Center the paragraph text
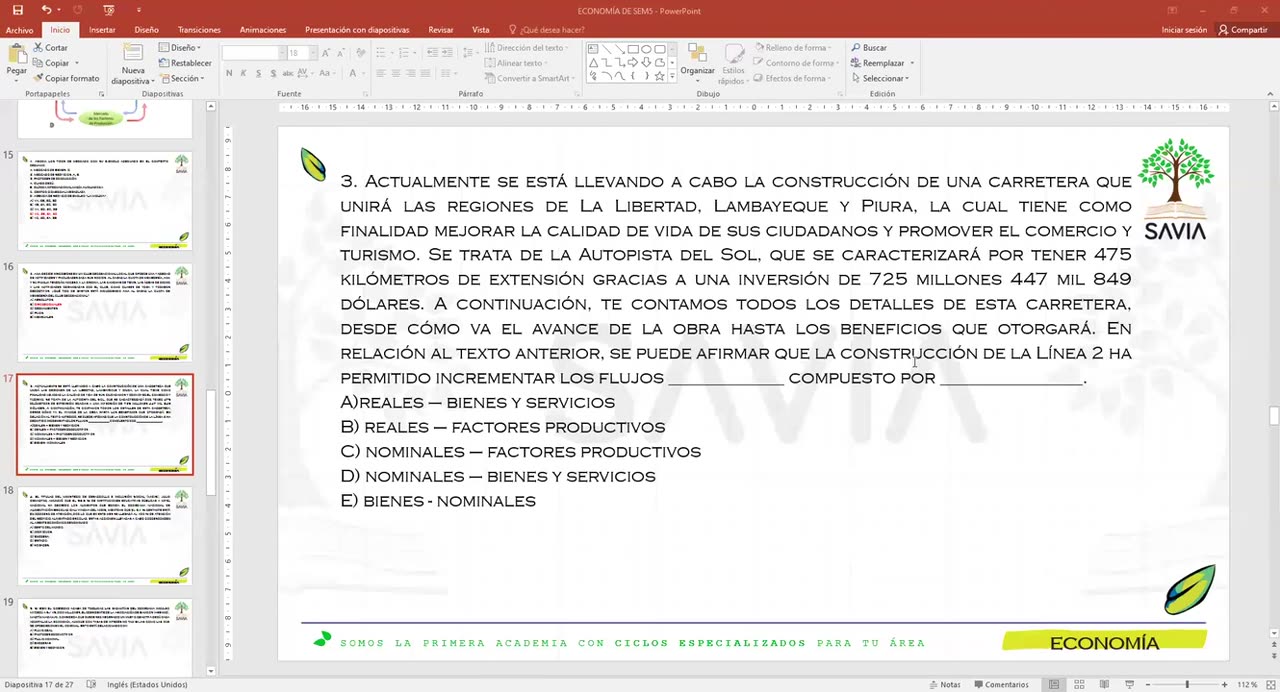This screenshot has height=692, width=1280. [396, 73]
